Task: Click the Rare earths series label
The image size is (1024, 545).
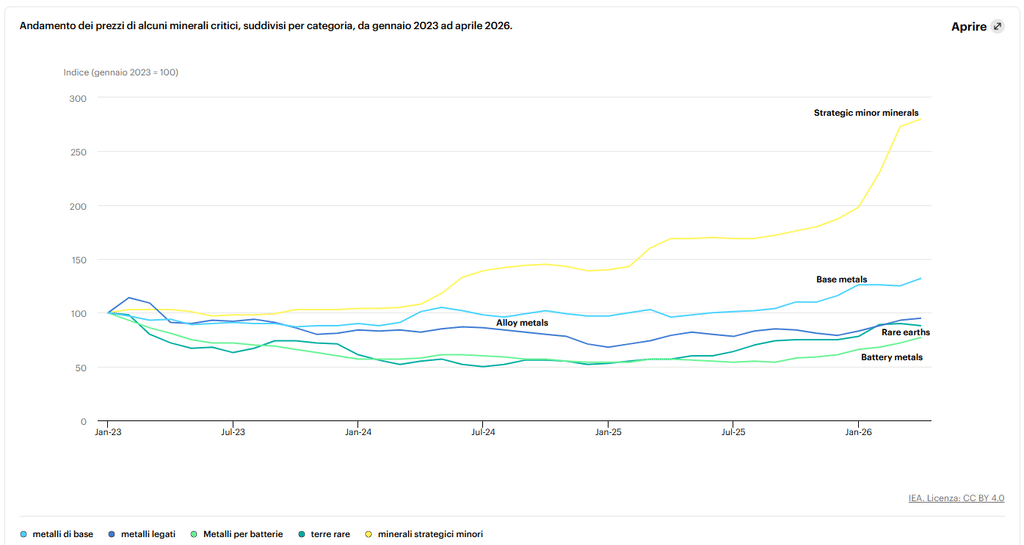Action: coord(906,332)
